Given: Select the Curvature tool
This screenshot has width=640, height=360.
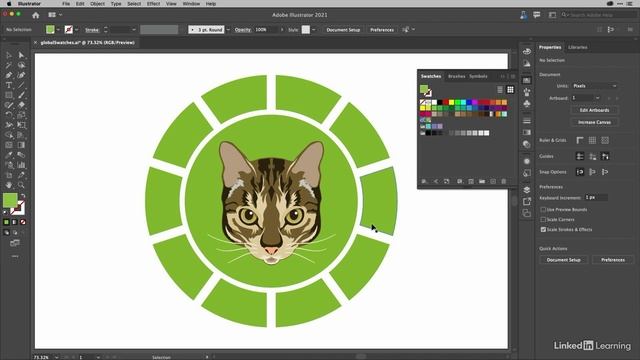Looking at the screenshot, I should pyautogui.click(x=21, y=75).
